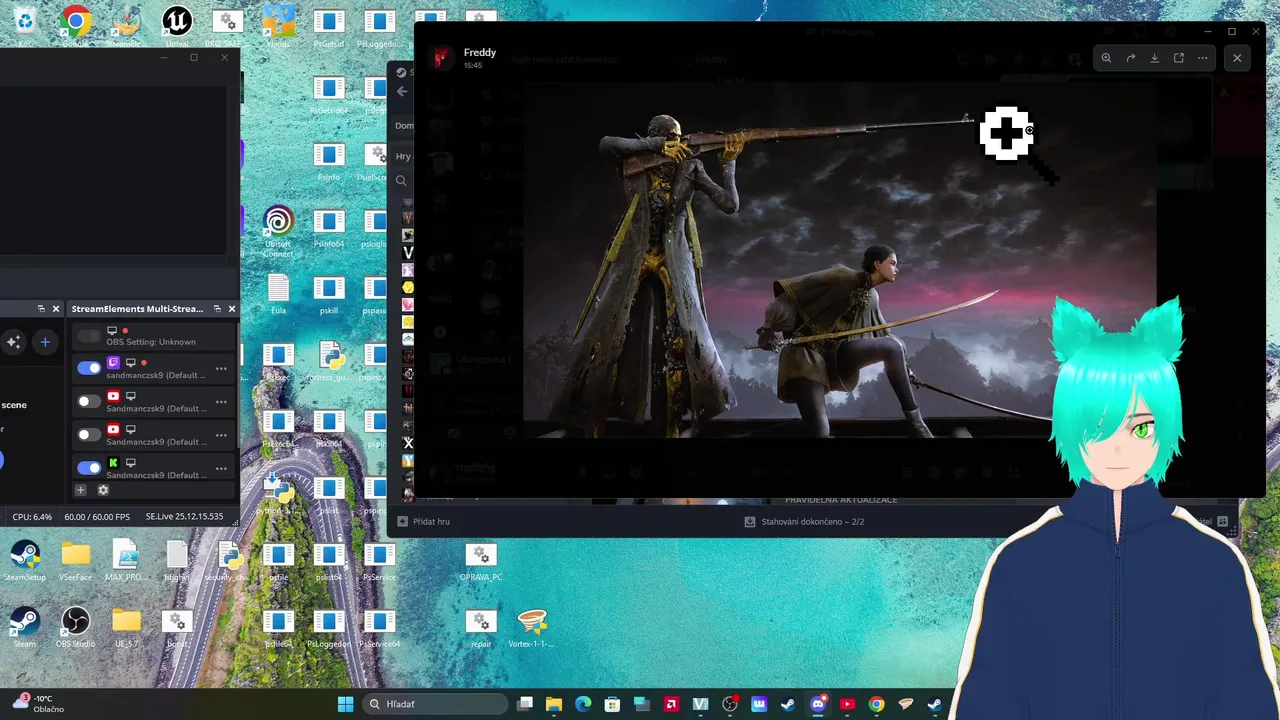
Task: Click the Freddy username in viewer
Action: tap(480, 52)
